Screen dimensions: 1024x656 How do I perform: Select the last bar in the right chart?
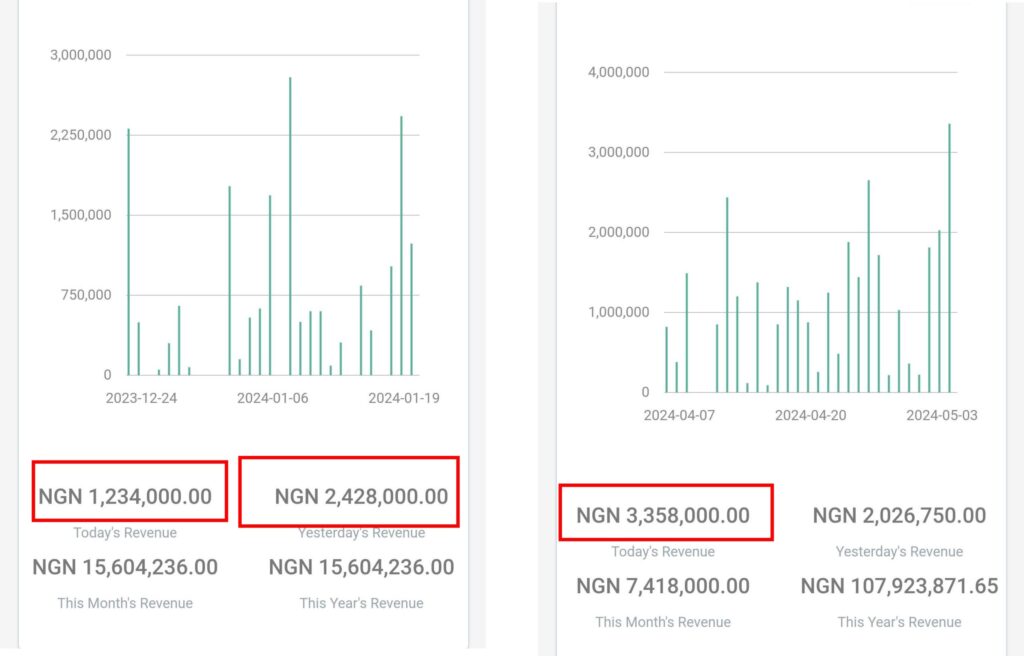point(949,258)
